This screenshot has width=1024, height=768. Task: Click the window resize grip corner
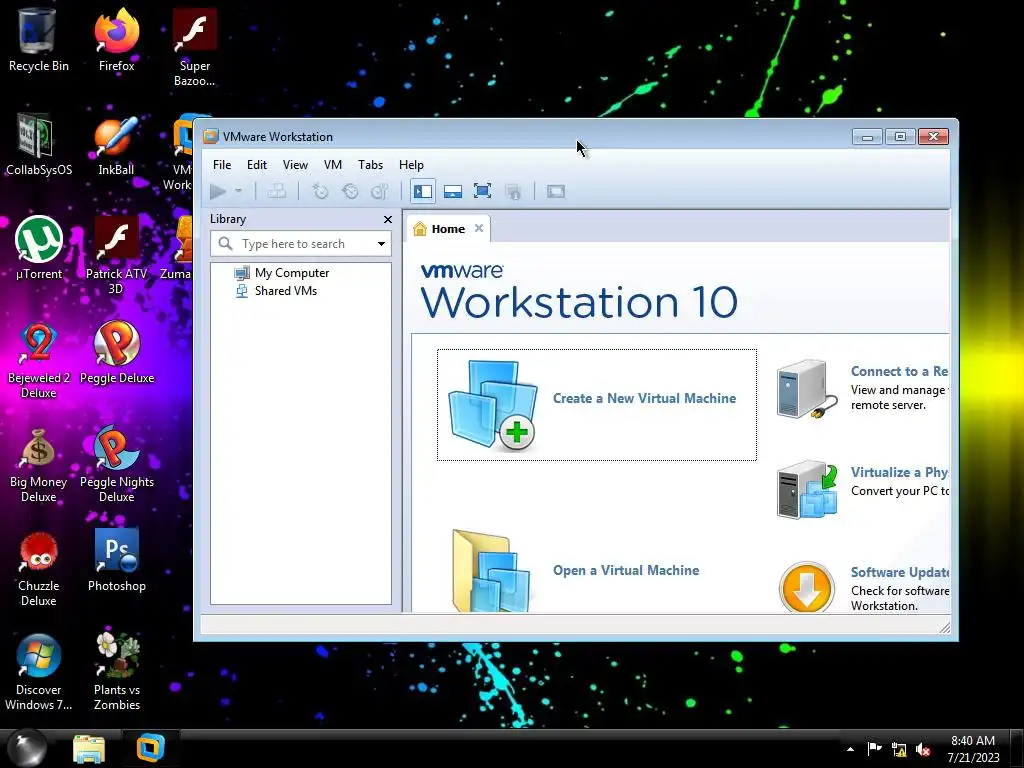click(x=944, y=628)
